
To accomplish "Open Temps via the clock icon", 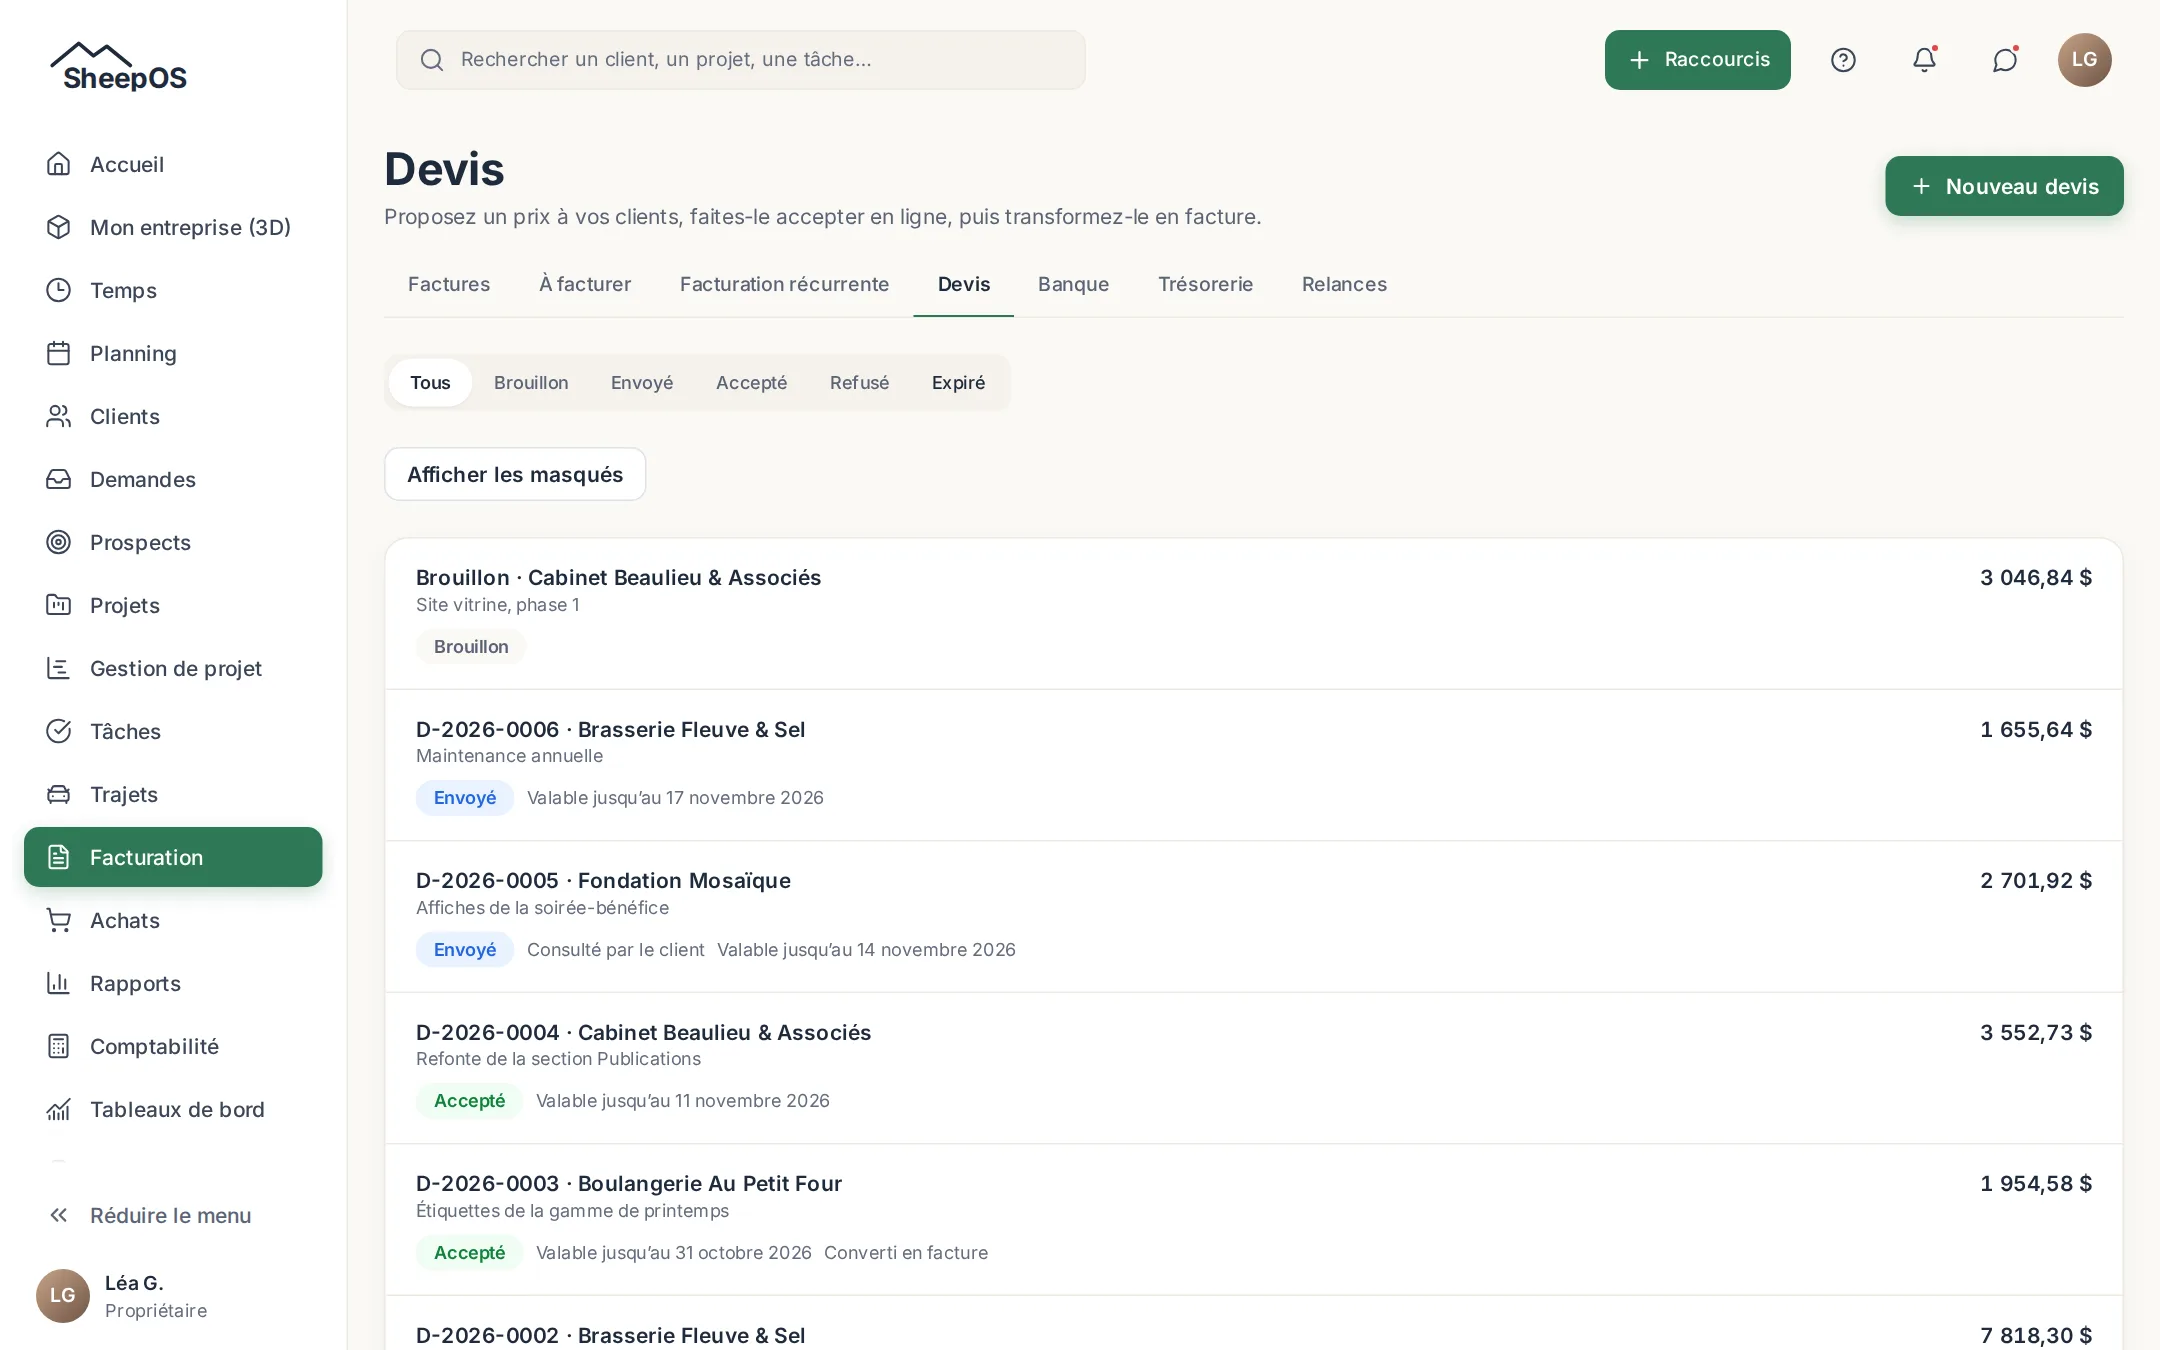I will pyautogui.click(x=59, y=290).
